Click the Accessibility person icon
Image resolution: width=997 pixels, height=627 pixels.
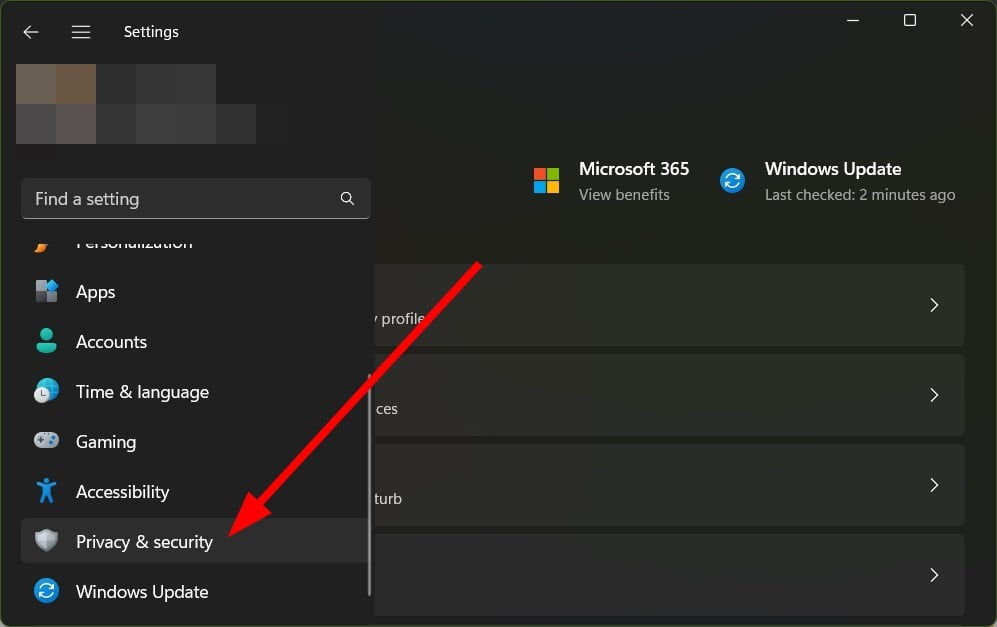tap(46, 491)
